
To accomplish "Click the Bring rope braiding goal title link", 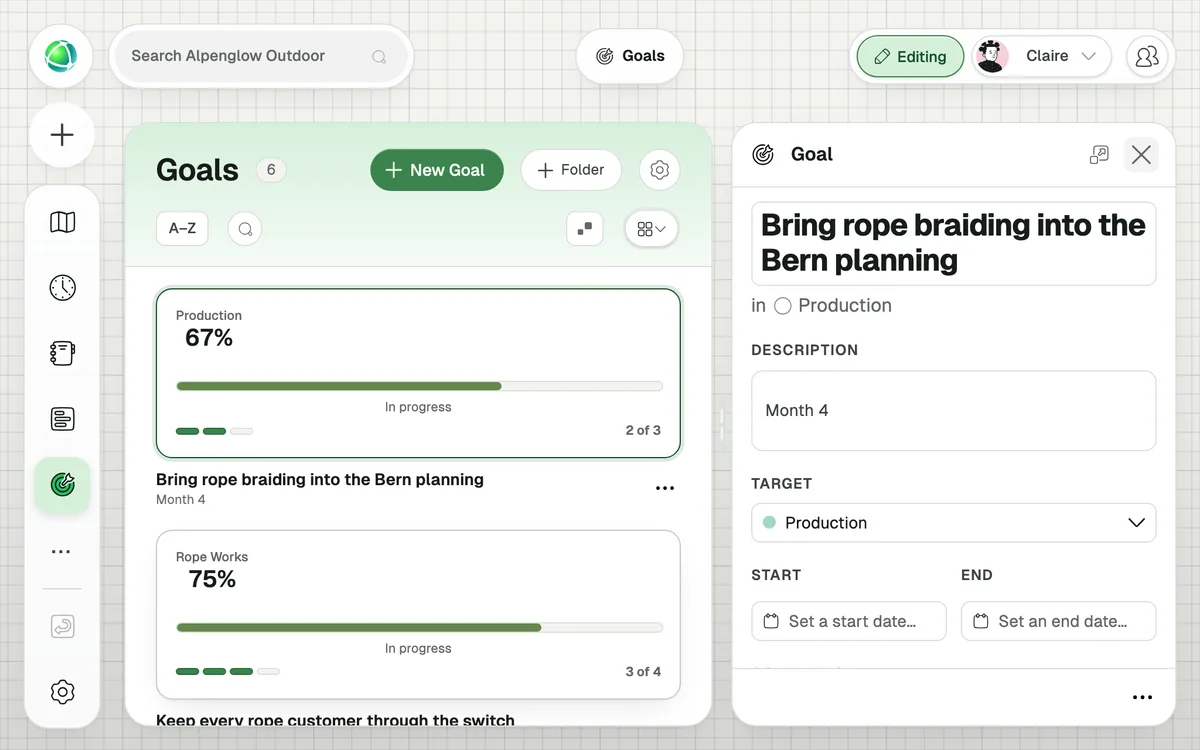I will (x=320, y=480).
